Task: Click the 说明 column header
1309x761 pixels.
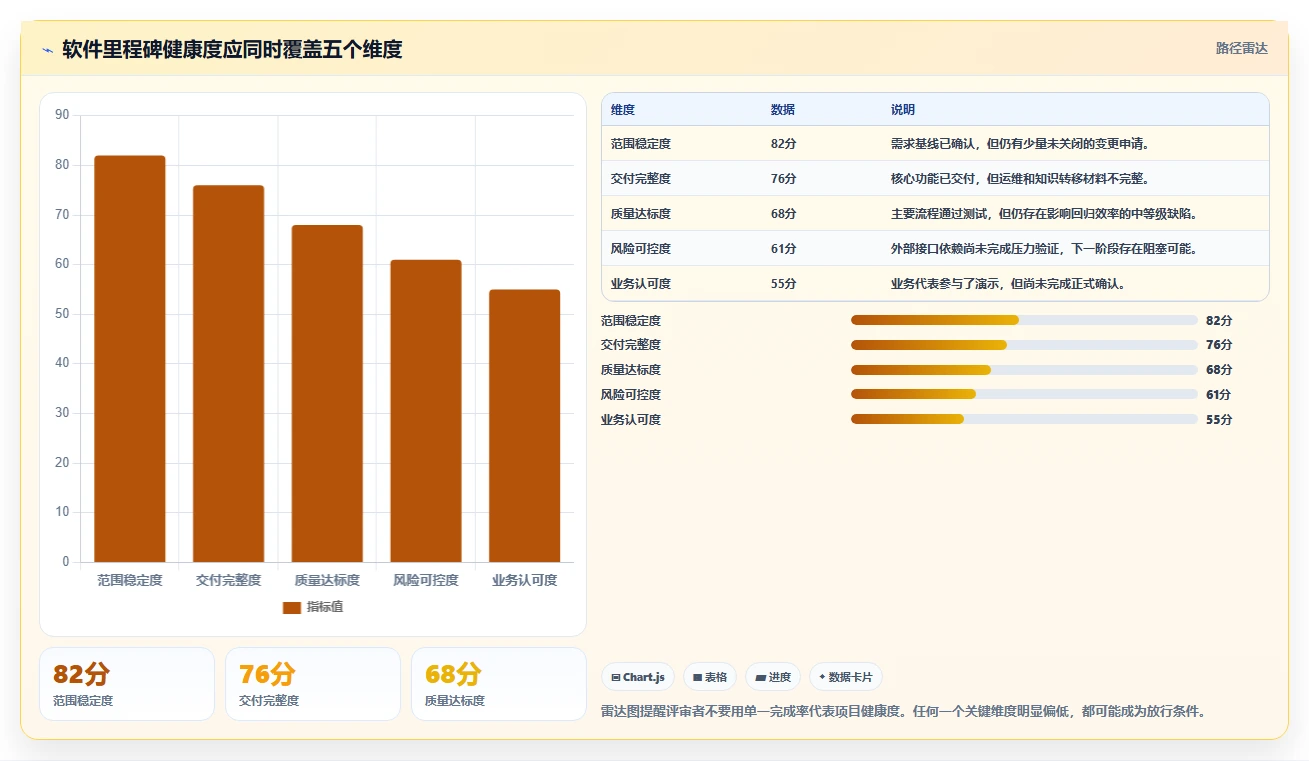Action: pyautogui.click(x=903, y=110)
